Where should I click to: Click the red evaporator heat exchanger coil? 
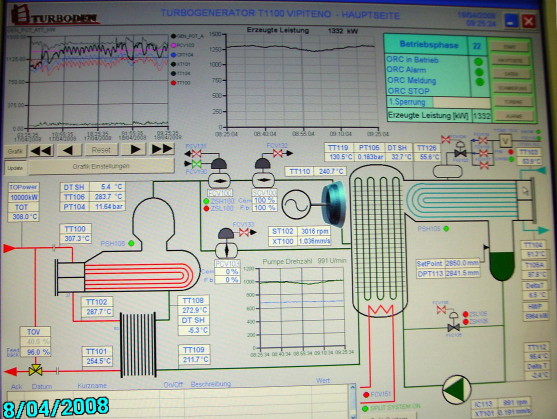139,277
